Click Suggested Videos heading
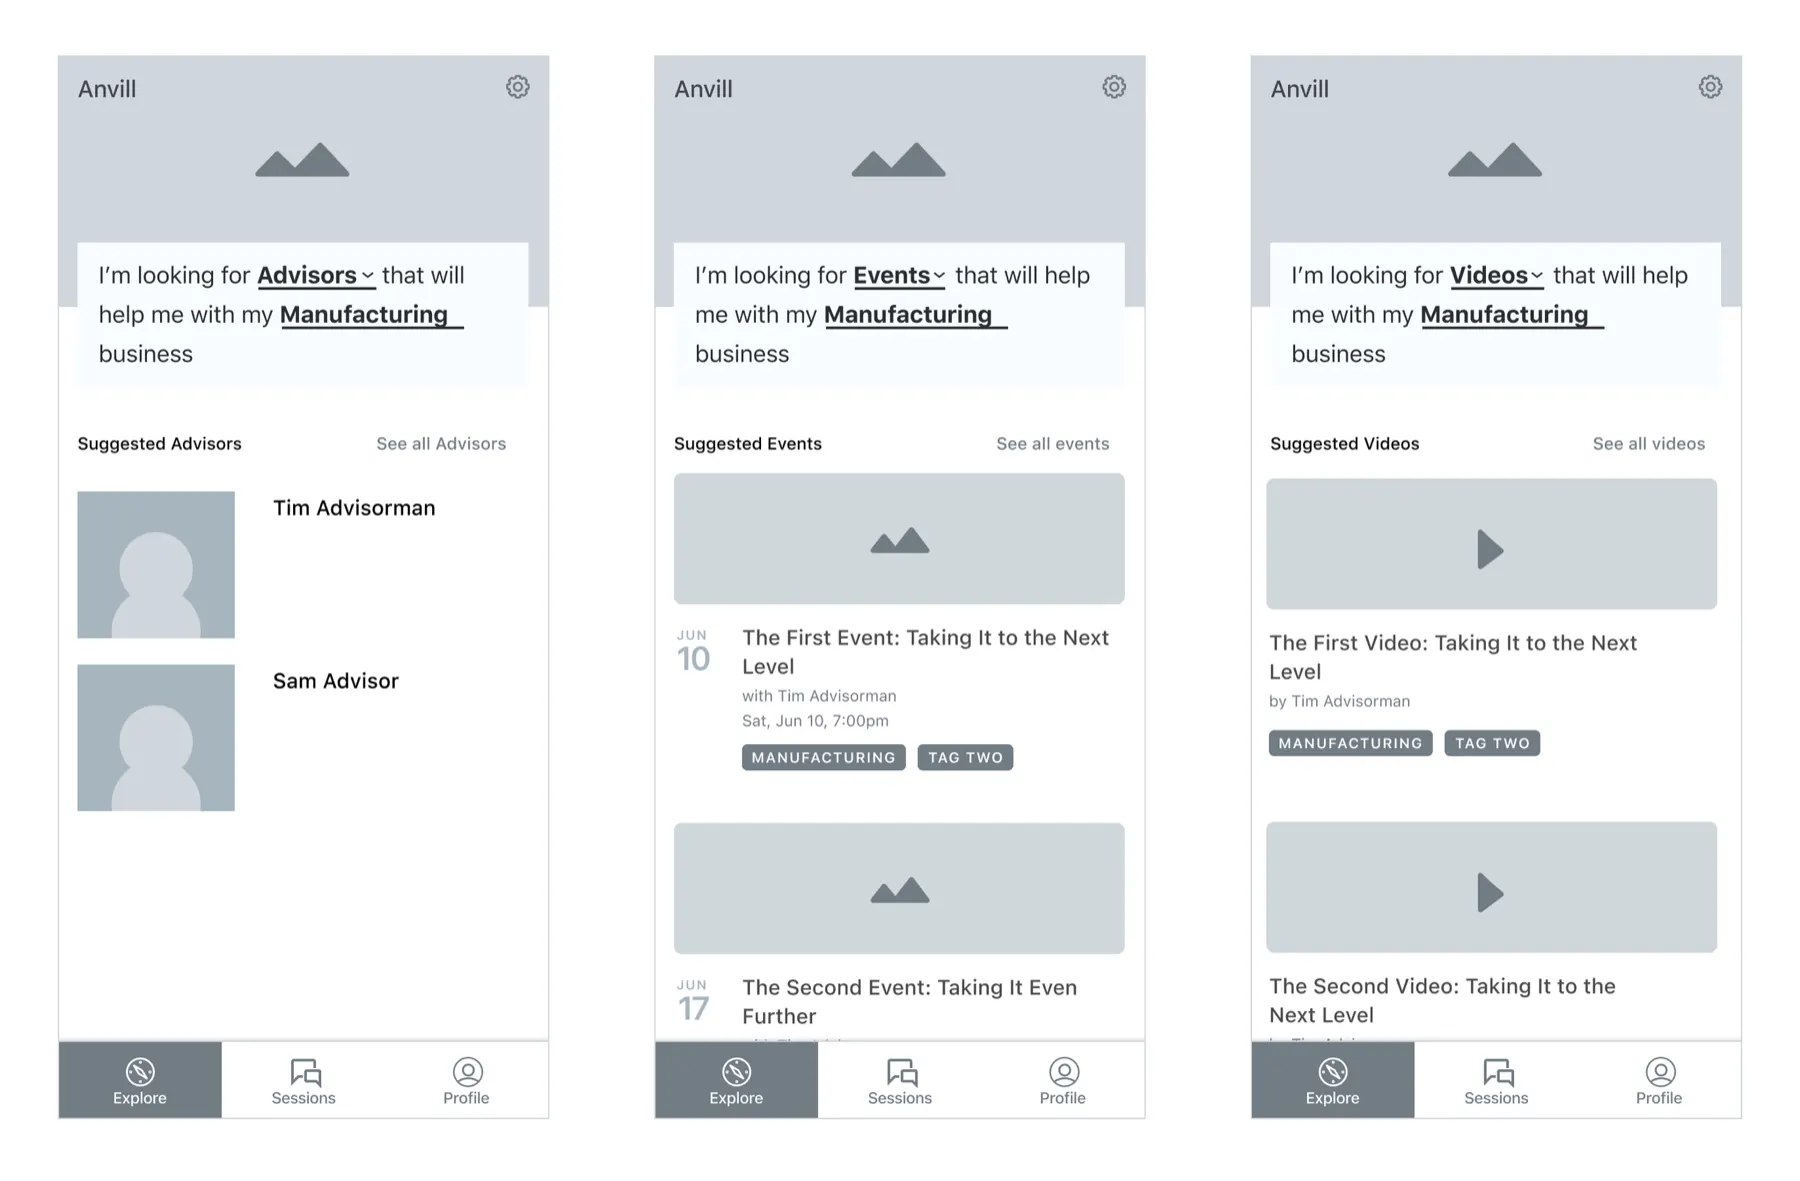The height and width of the screenshot is (1181, 1800). click(1344, 444)
